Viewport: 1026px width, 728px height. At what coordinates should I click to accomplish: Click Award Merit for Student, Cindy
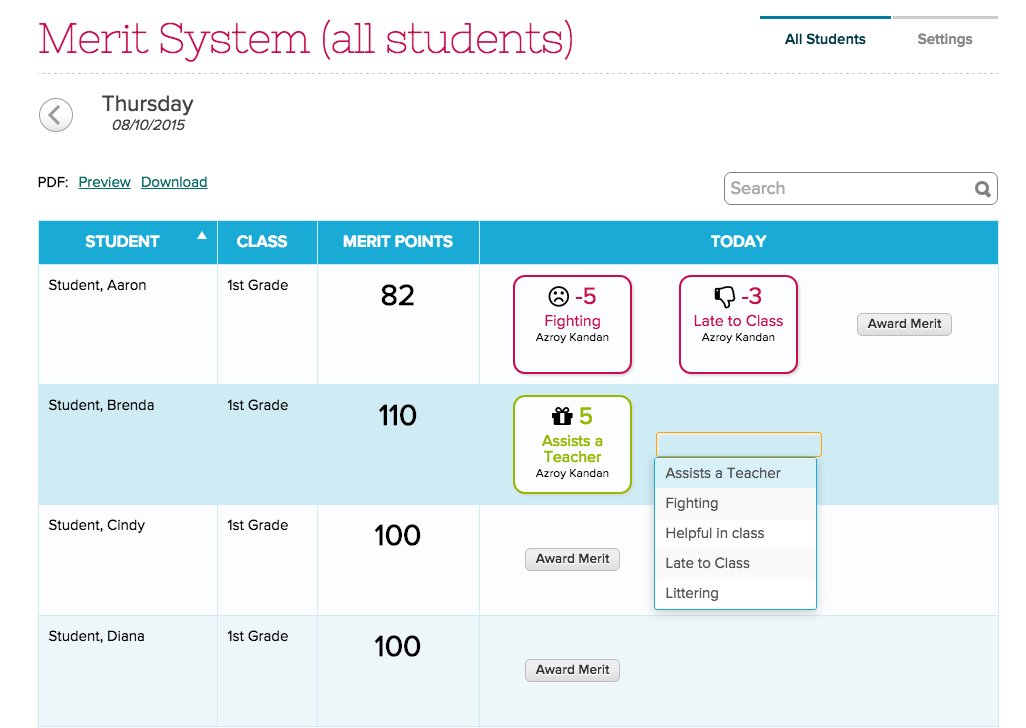572,559
